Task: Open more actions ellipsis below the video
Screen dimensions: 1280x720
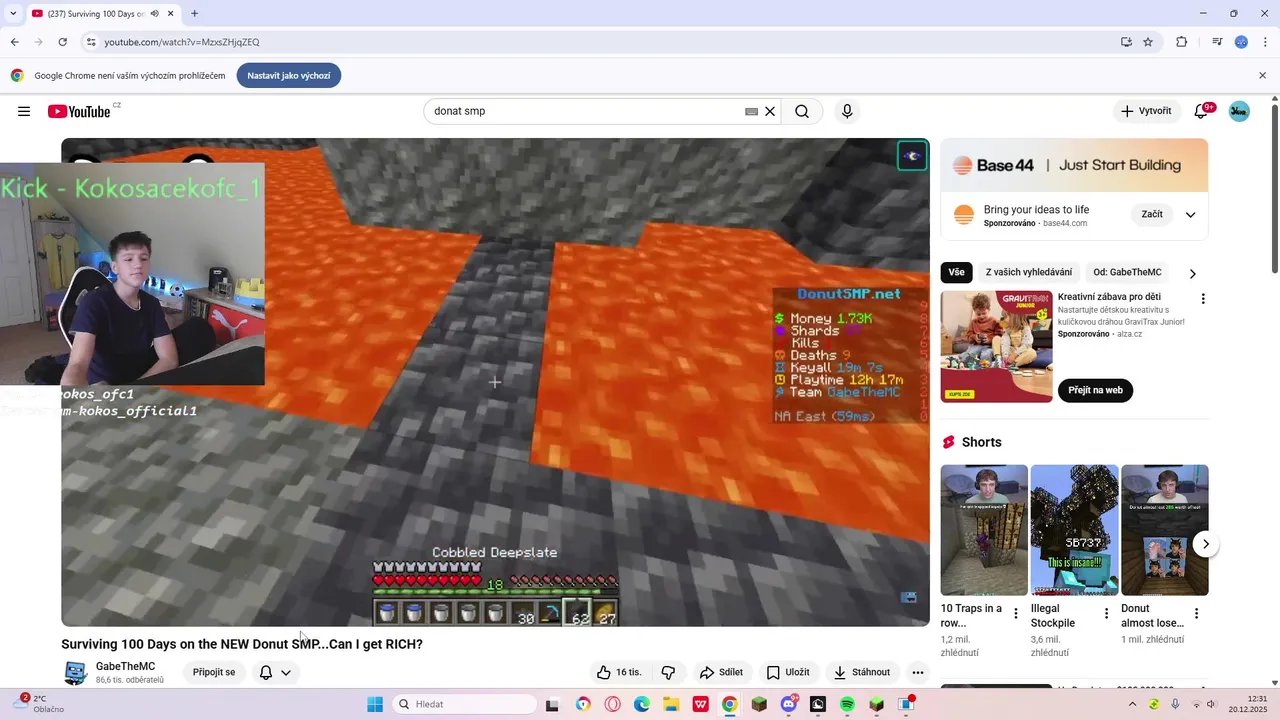Action: click(x=917, y=672)
